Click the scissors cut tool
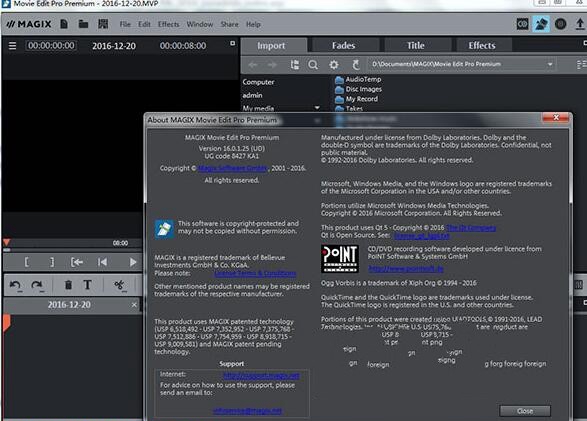Viewport: 587px width, 421px height. tap(119, 286)
